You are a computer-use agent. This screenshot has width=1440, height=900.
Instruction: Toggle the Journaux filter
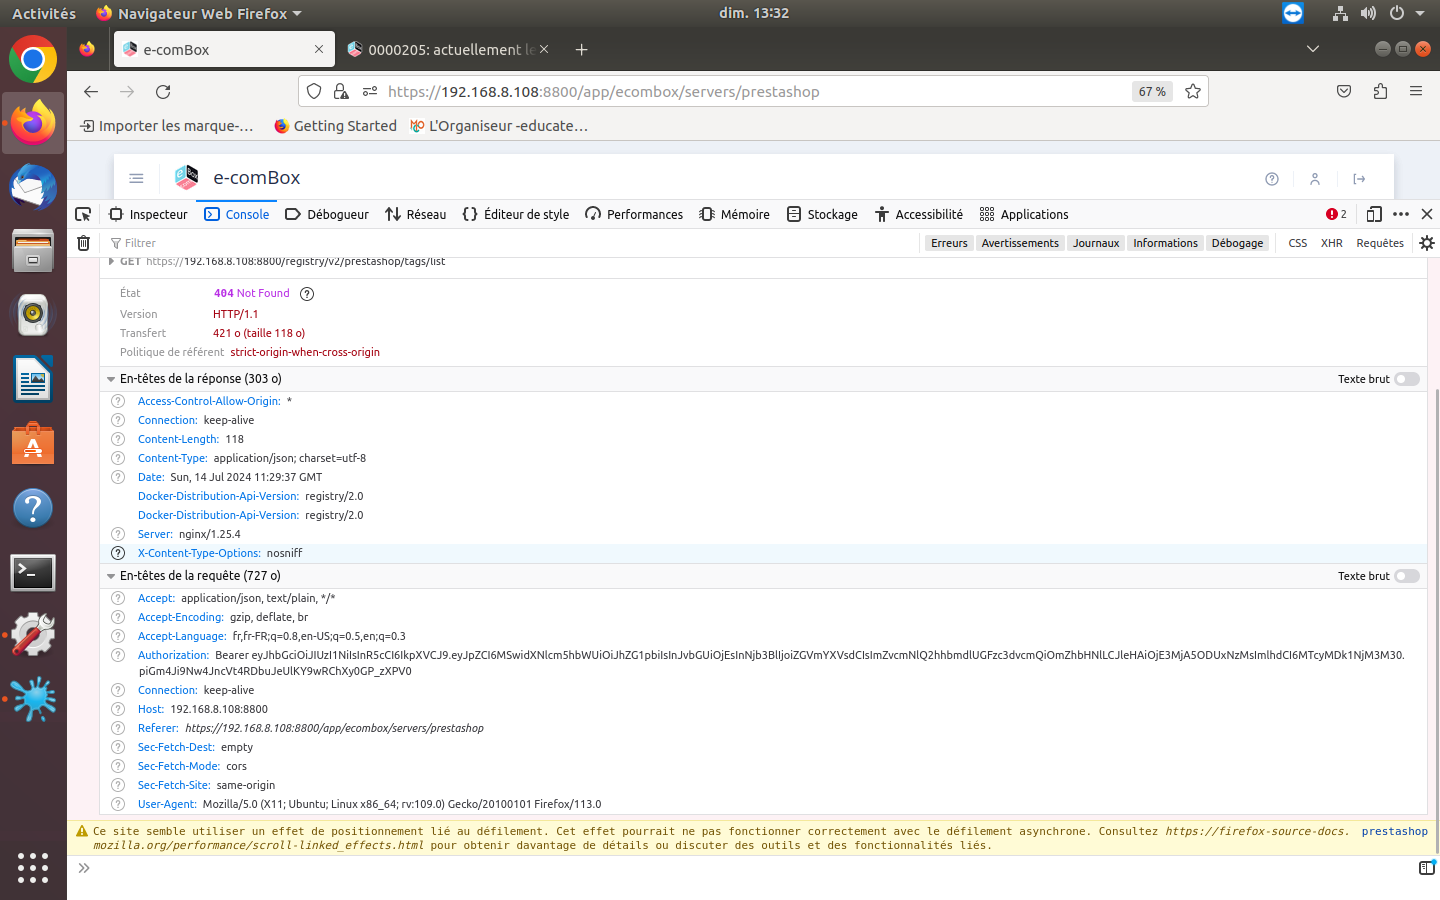[x=1096, y=243]
